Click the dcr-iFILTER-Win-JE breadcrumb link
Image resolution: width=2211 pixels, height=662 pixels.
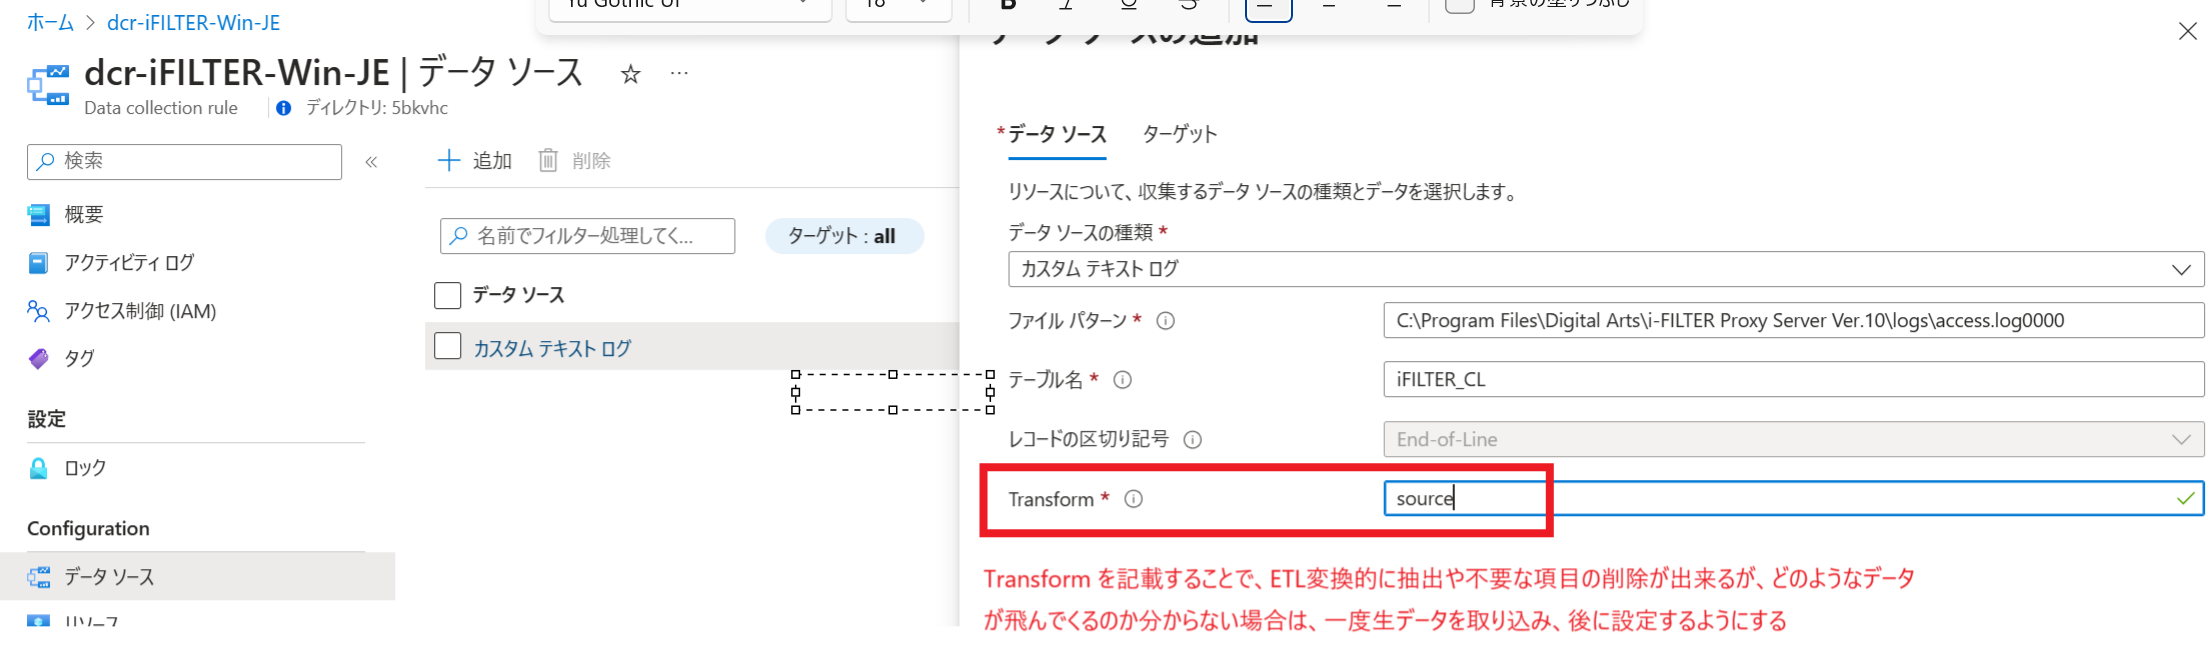point(193,22)
